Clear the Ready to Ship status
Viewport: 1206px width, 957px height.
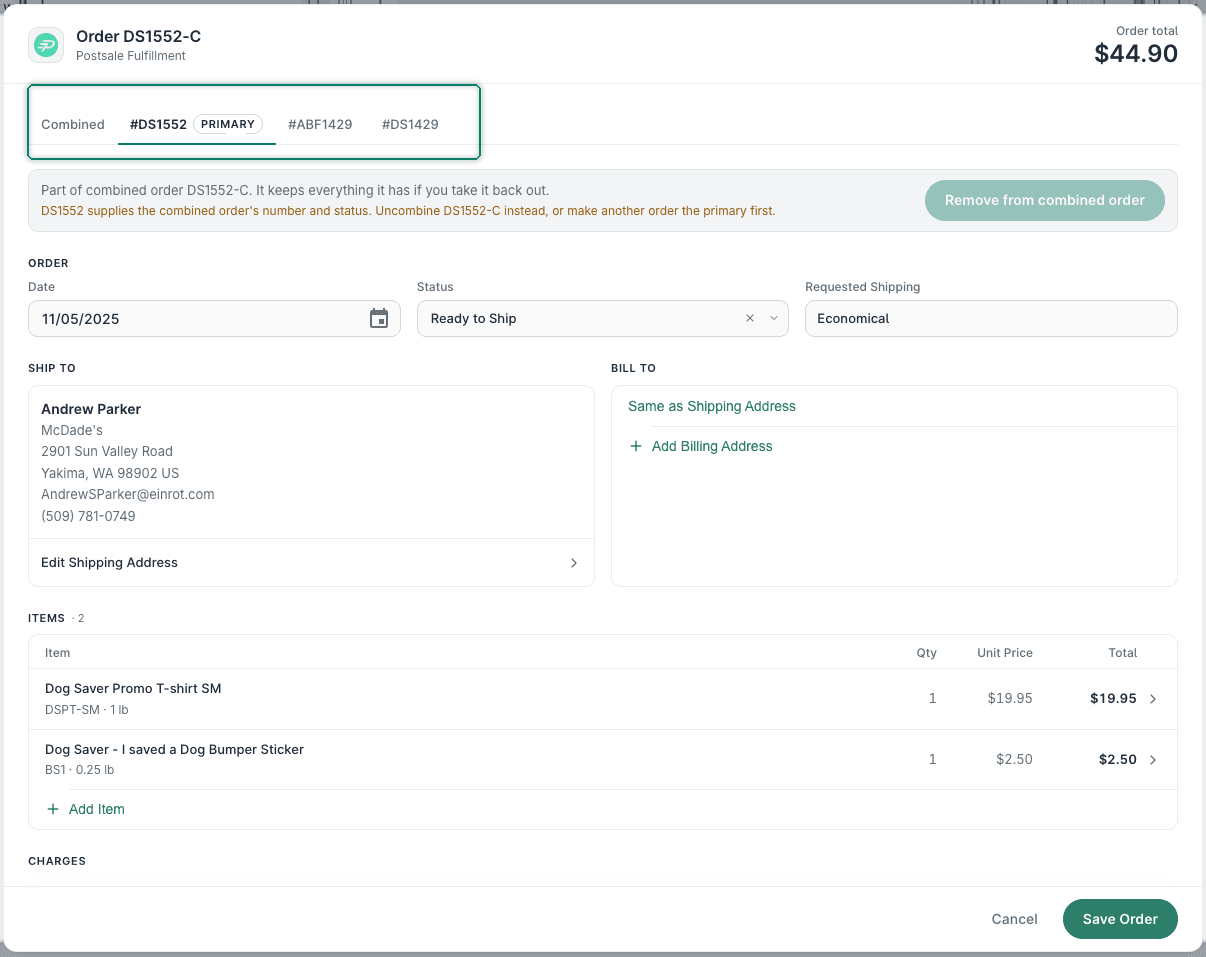750,319
